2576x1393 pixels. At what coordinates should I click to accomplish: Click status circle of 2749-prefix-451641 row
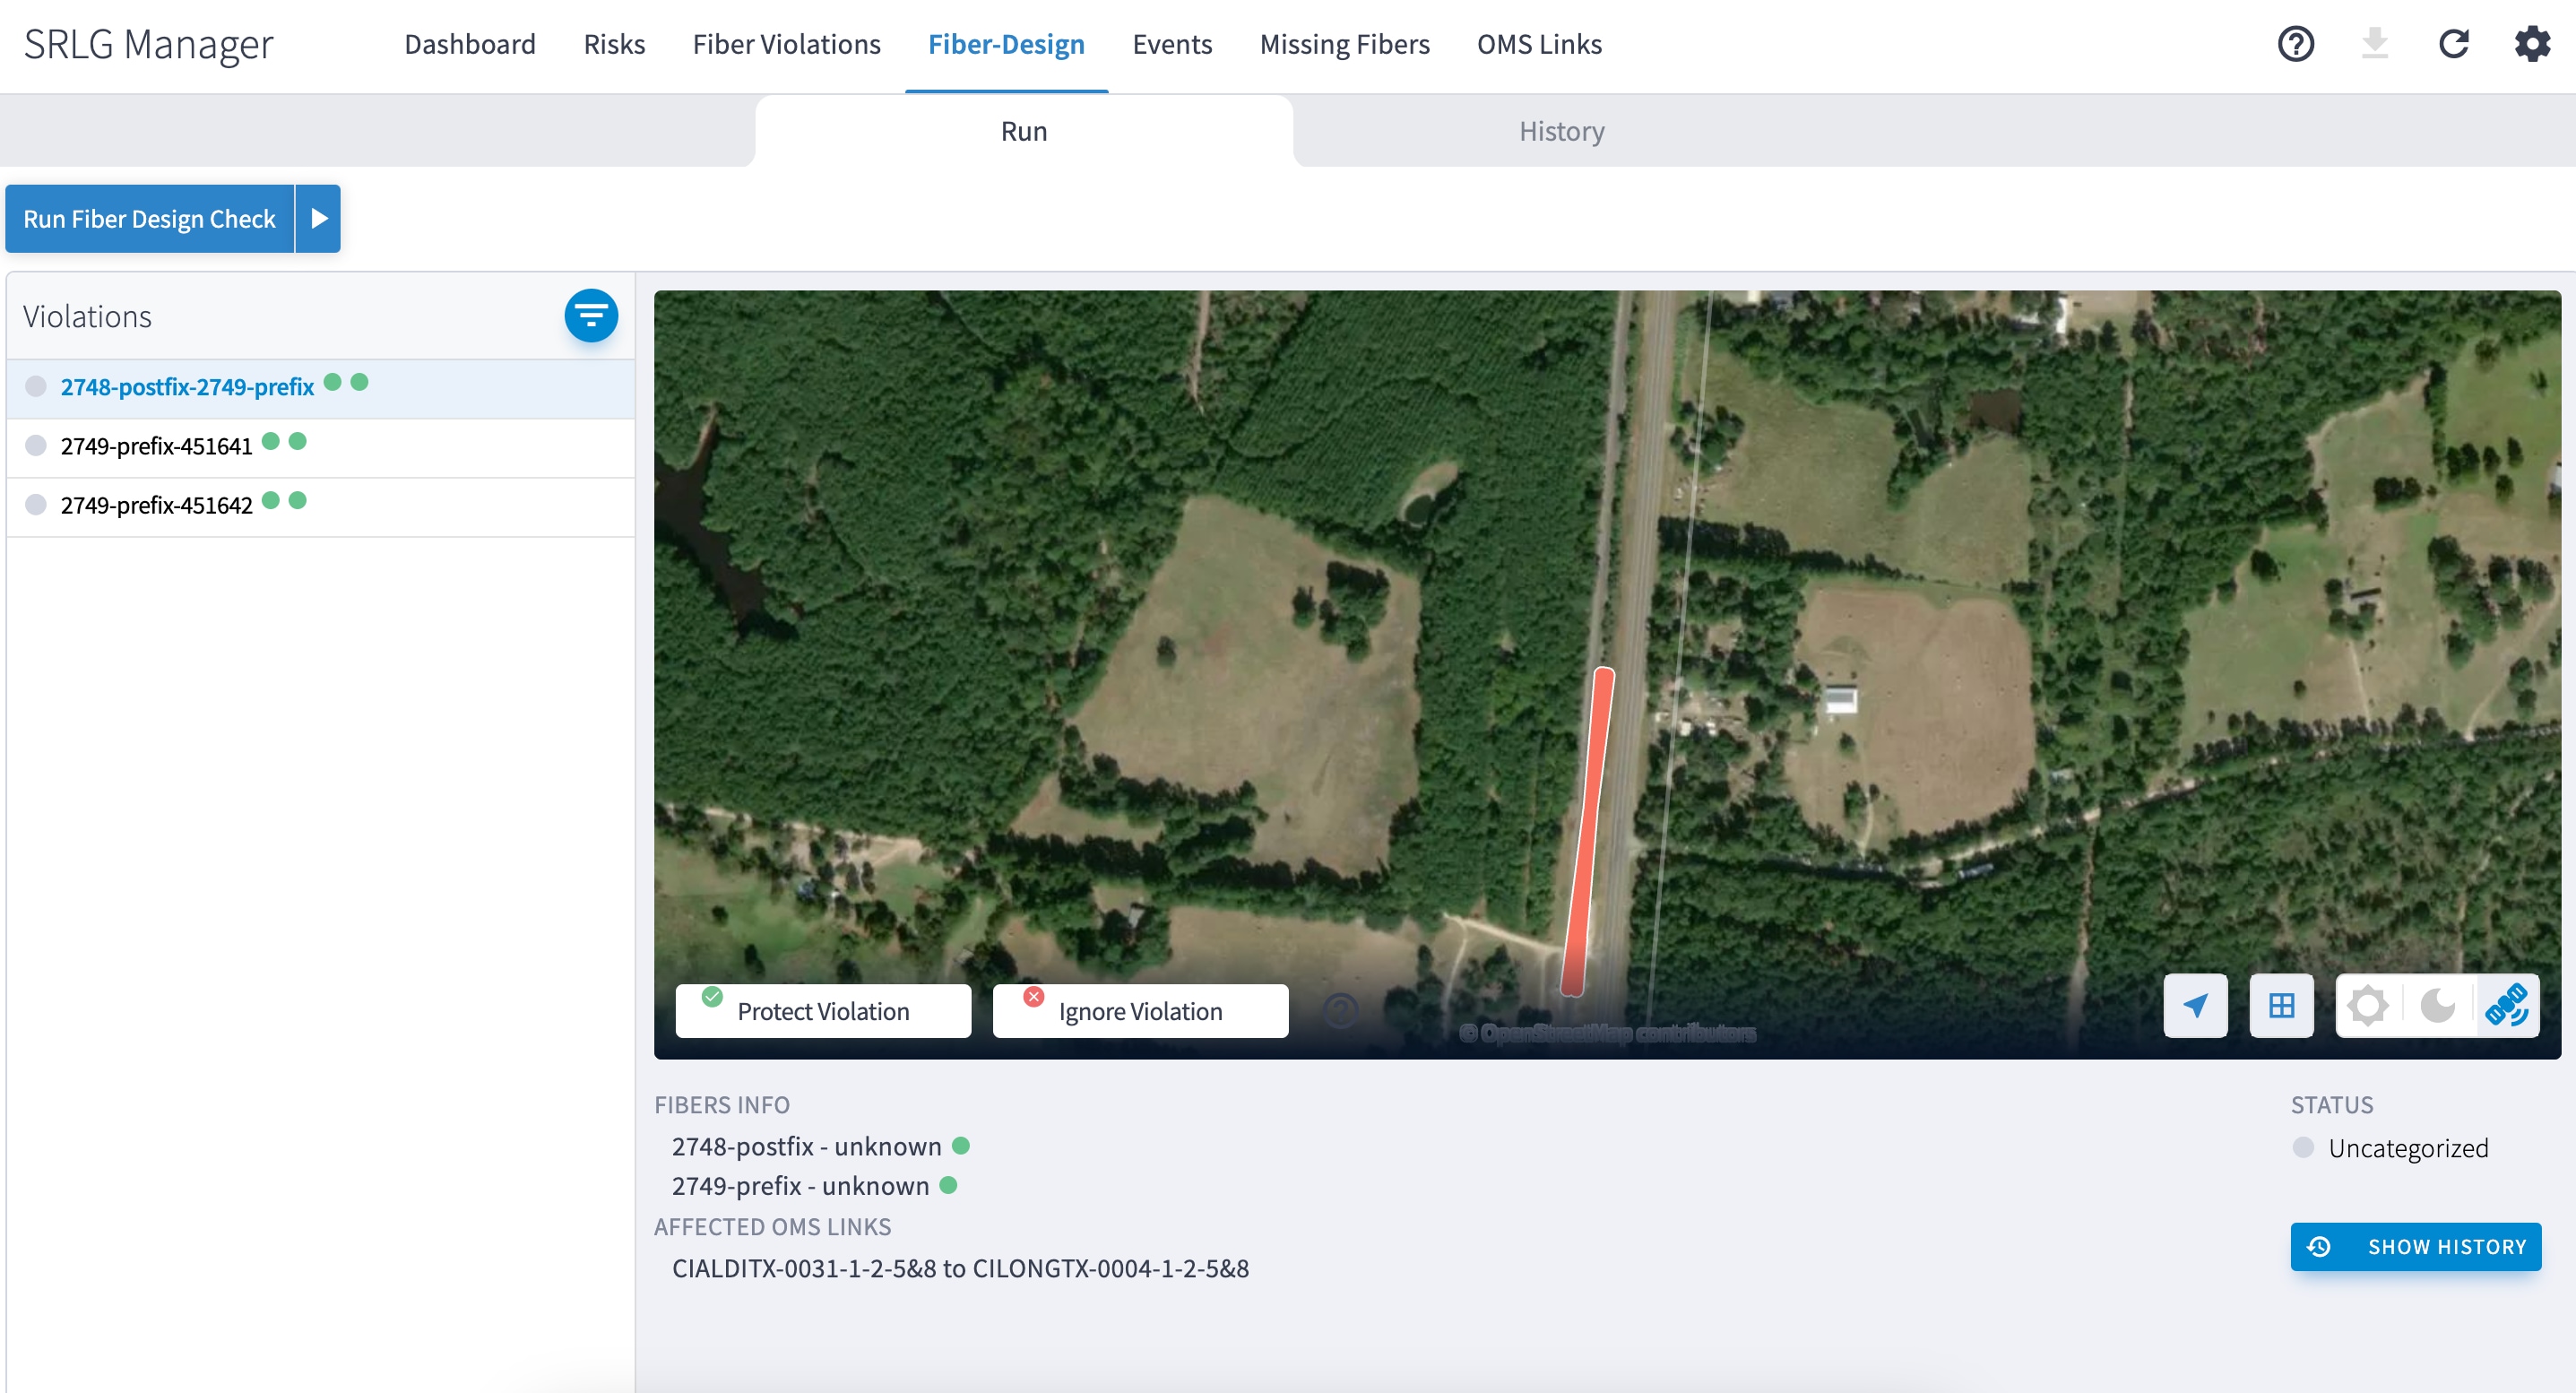(x=36, y=446)
